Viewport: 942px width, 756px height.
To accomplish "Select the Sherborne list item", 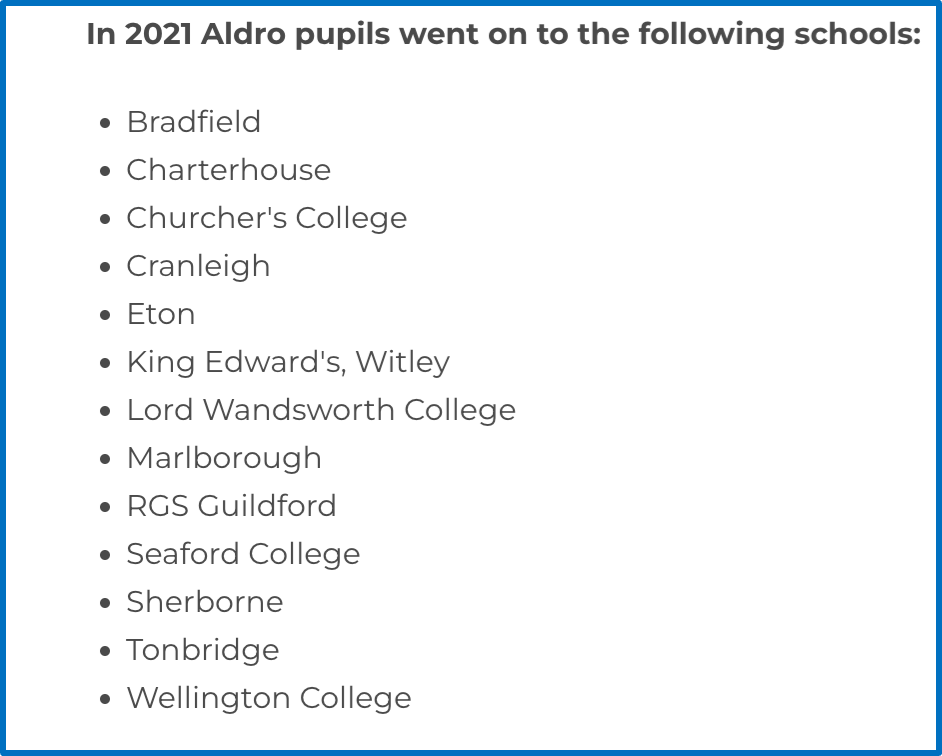I will pyautogui.click(x=205, y=602).
